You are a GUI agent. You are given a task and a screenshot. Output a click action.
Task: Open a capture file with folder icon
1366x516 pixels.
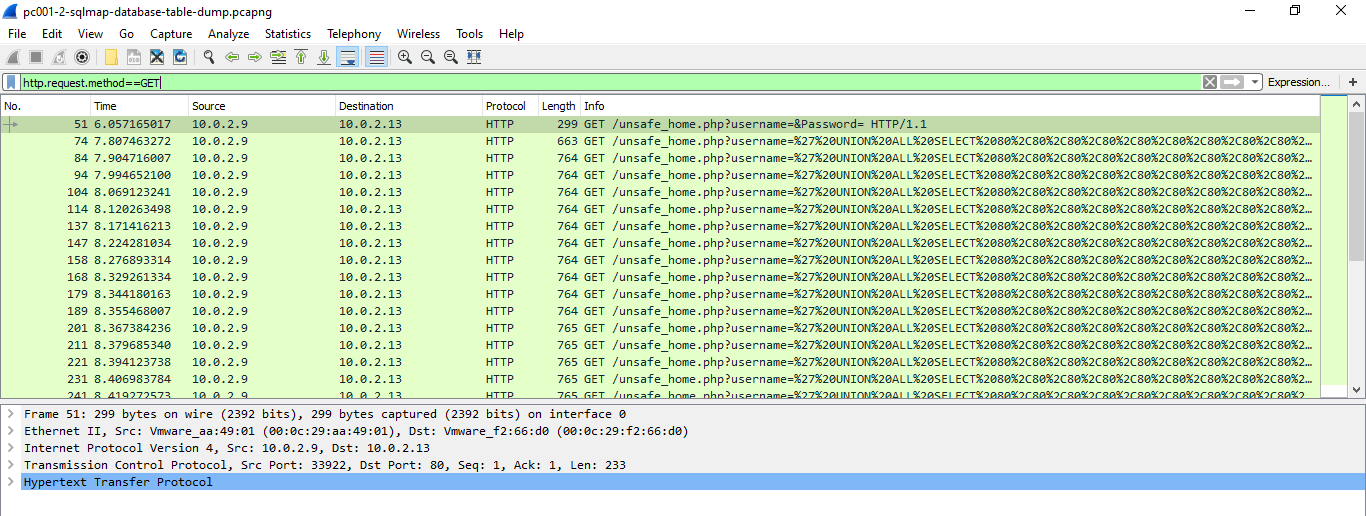point(111,57)
